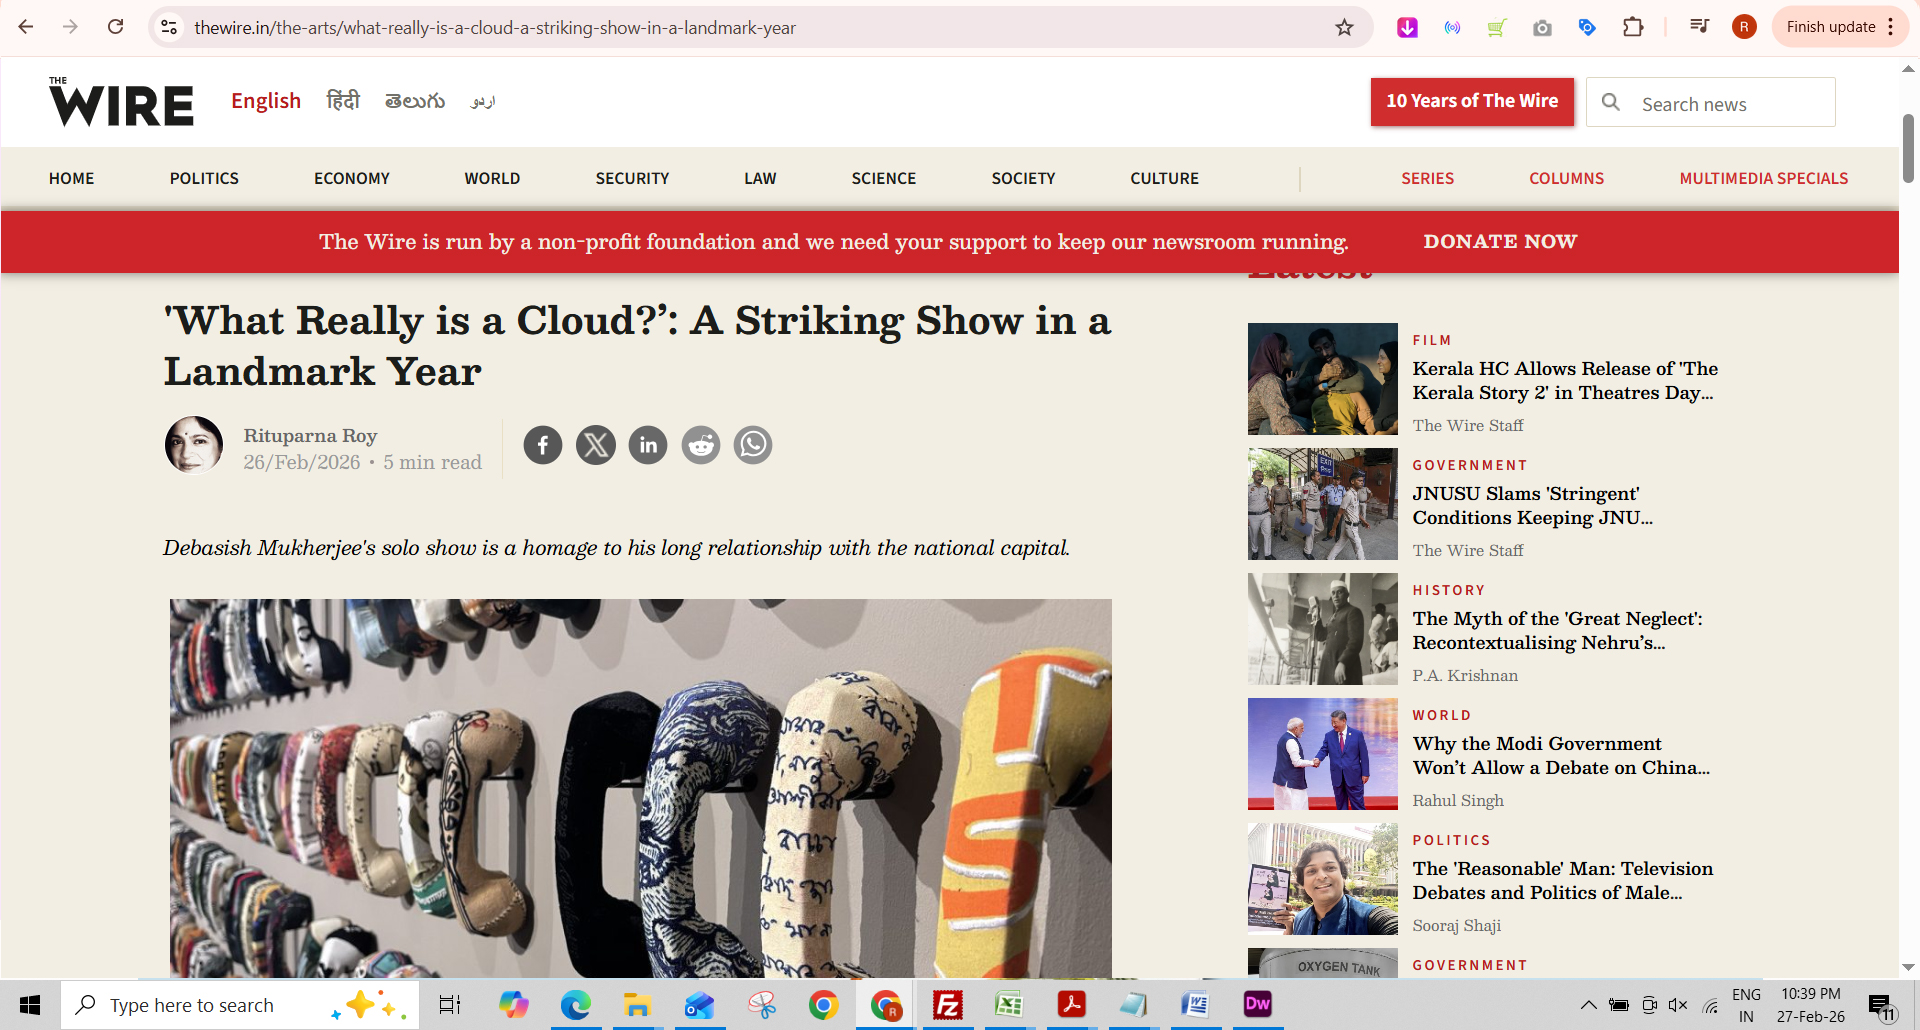Viewport: 1920px width, 1030px height.
Task: Share article on X (Twitter)
Action: (596, 445)
